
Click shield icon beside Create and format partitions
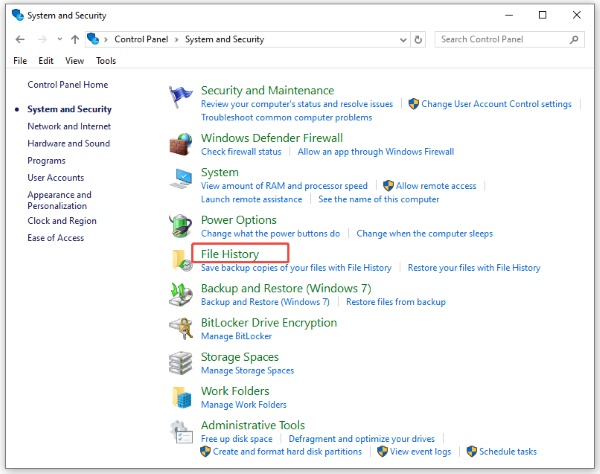205,451
